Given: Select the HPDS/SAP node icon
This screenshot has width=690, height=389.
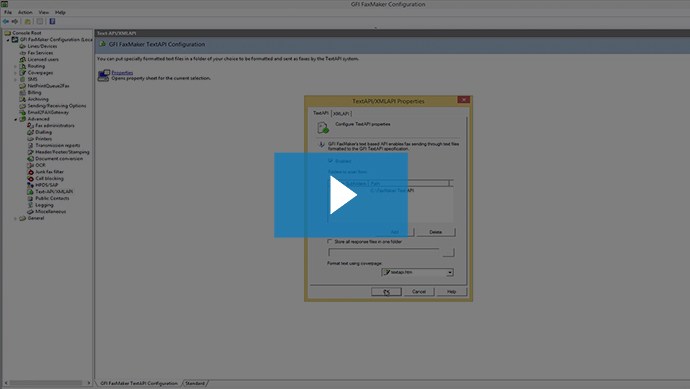Looking at the screenshot, I should [30, 185].
